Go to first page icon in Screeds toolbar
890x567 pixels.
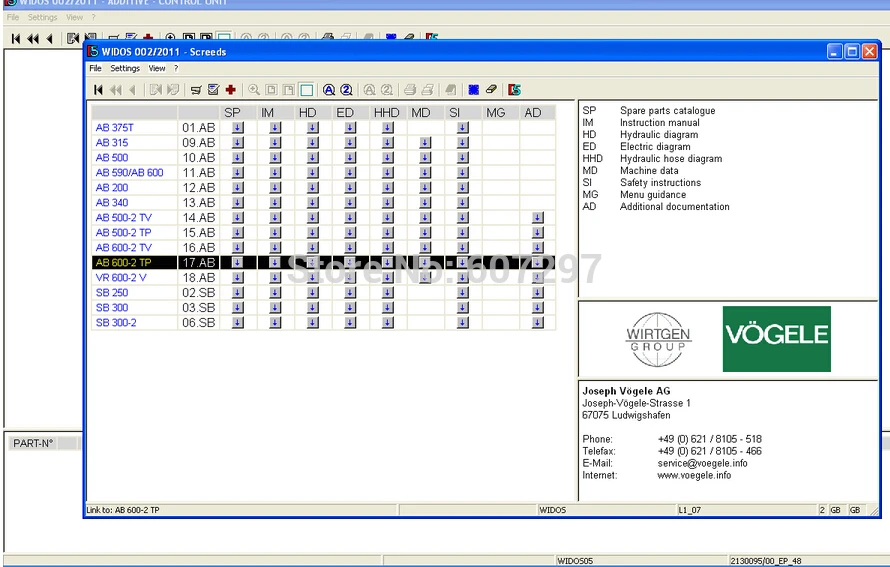[x=98, y=90]
